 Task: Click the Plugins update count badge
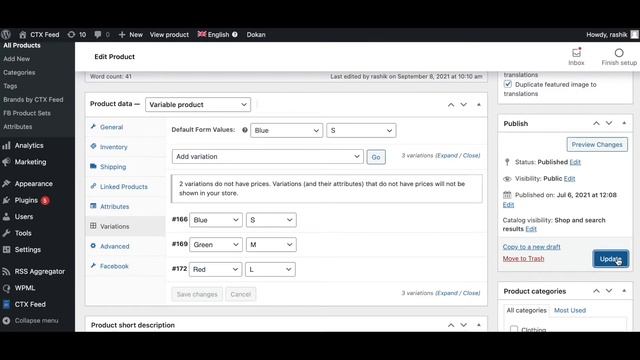click(x=45, y=200)
